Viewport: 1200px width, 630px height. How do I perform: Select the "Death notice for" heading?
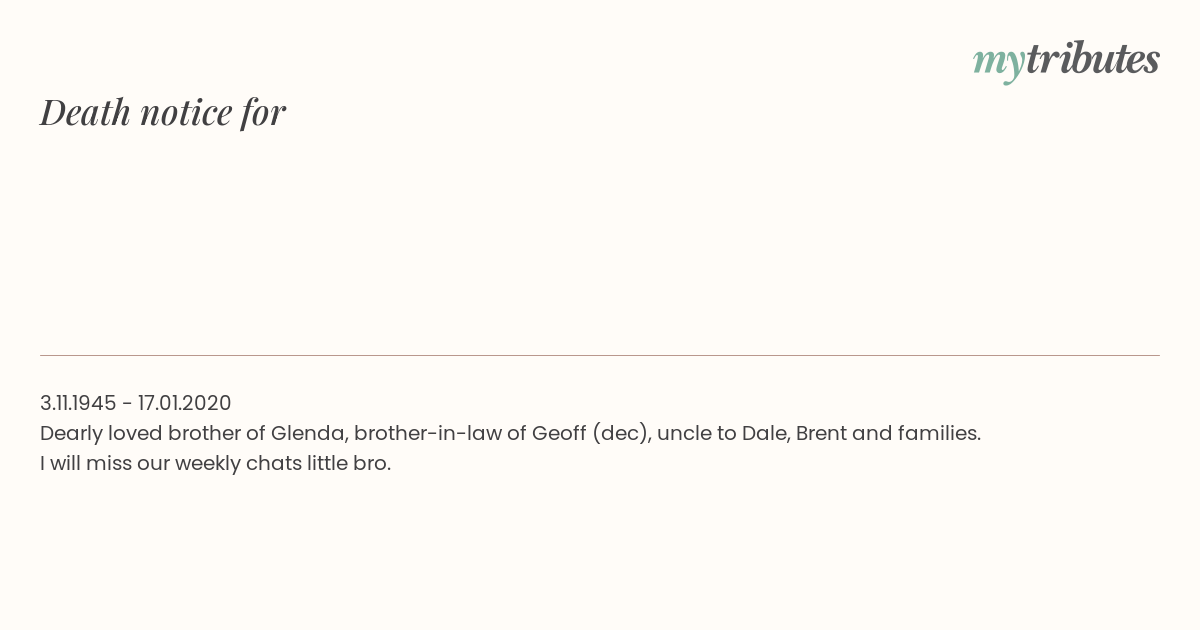click(x=163, y=112)
